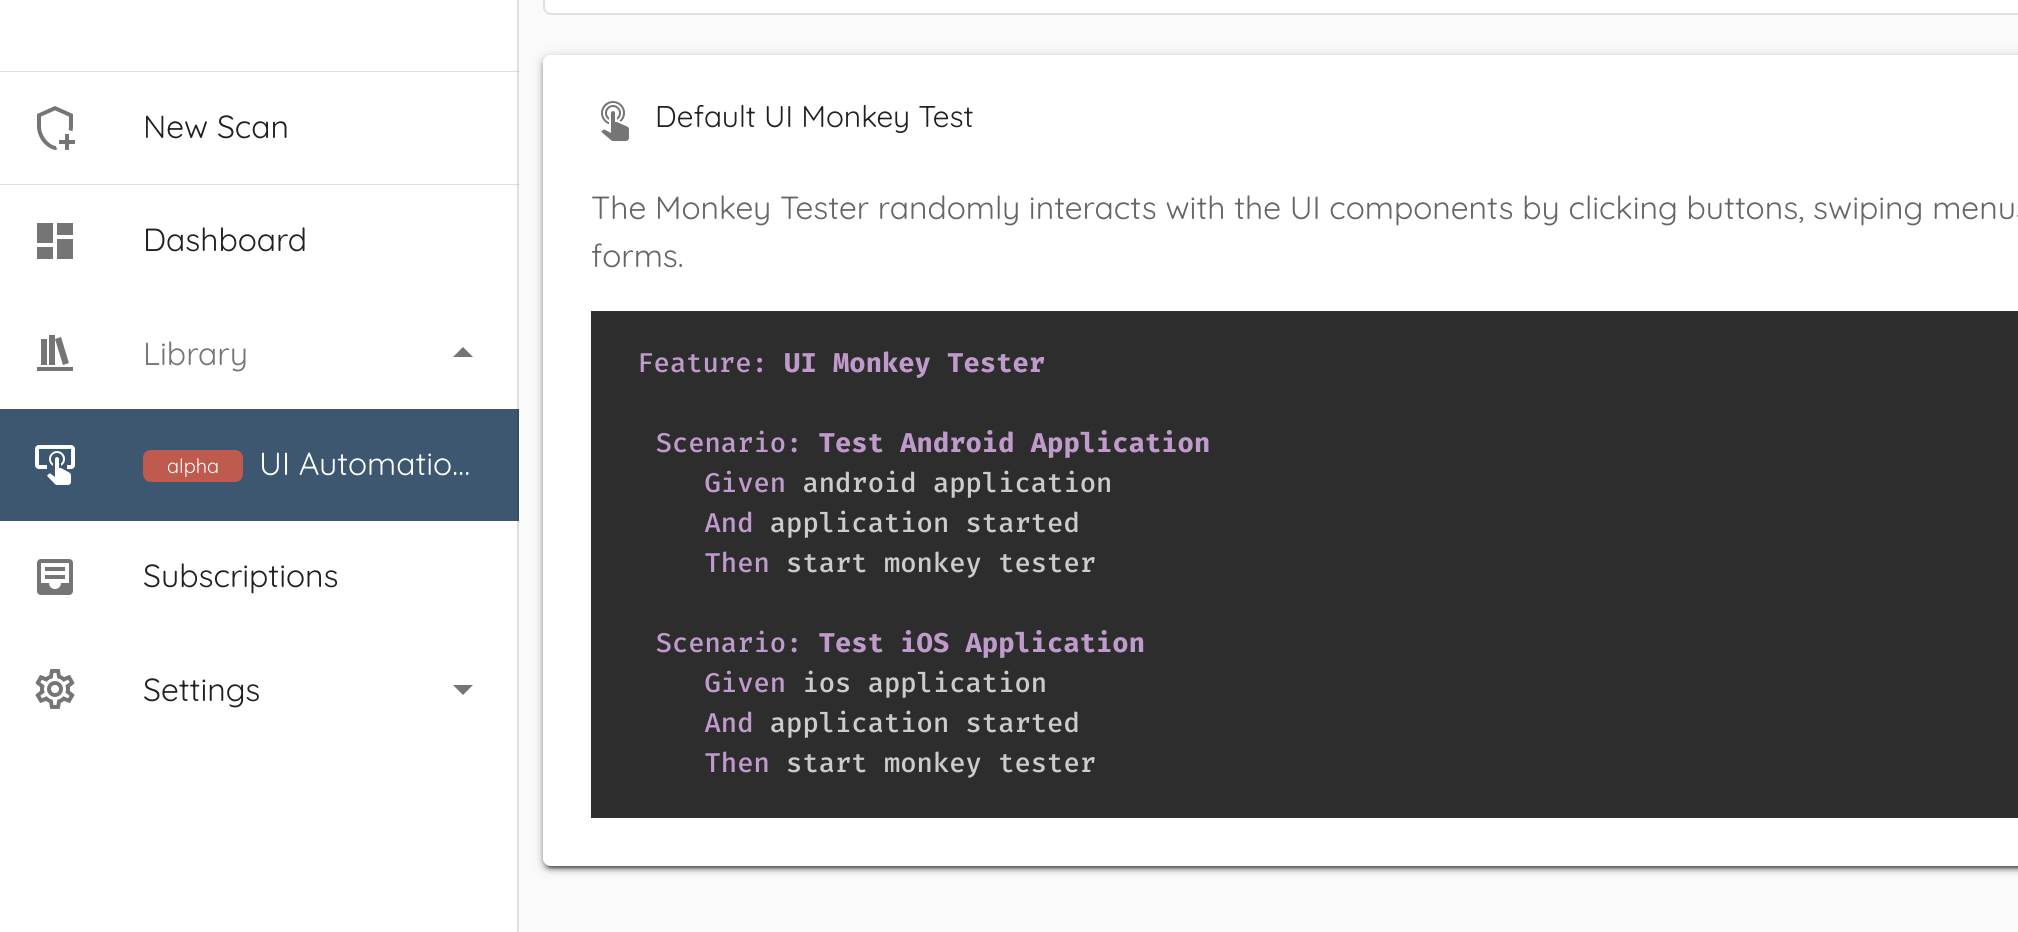Click the New Scan shield icon
This screenshot has height=932, width=2018.
[56, 128]
